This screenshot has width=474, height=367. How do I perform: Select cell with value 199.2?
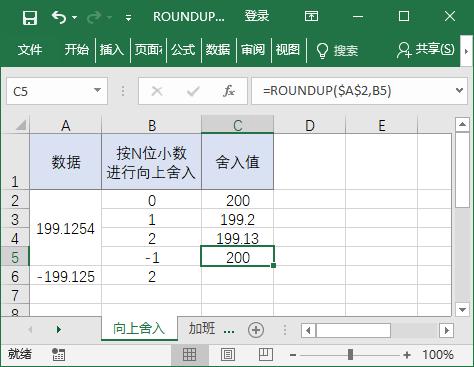238,219
